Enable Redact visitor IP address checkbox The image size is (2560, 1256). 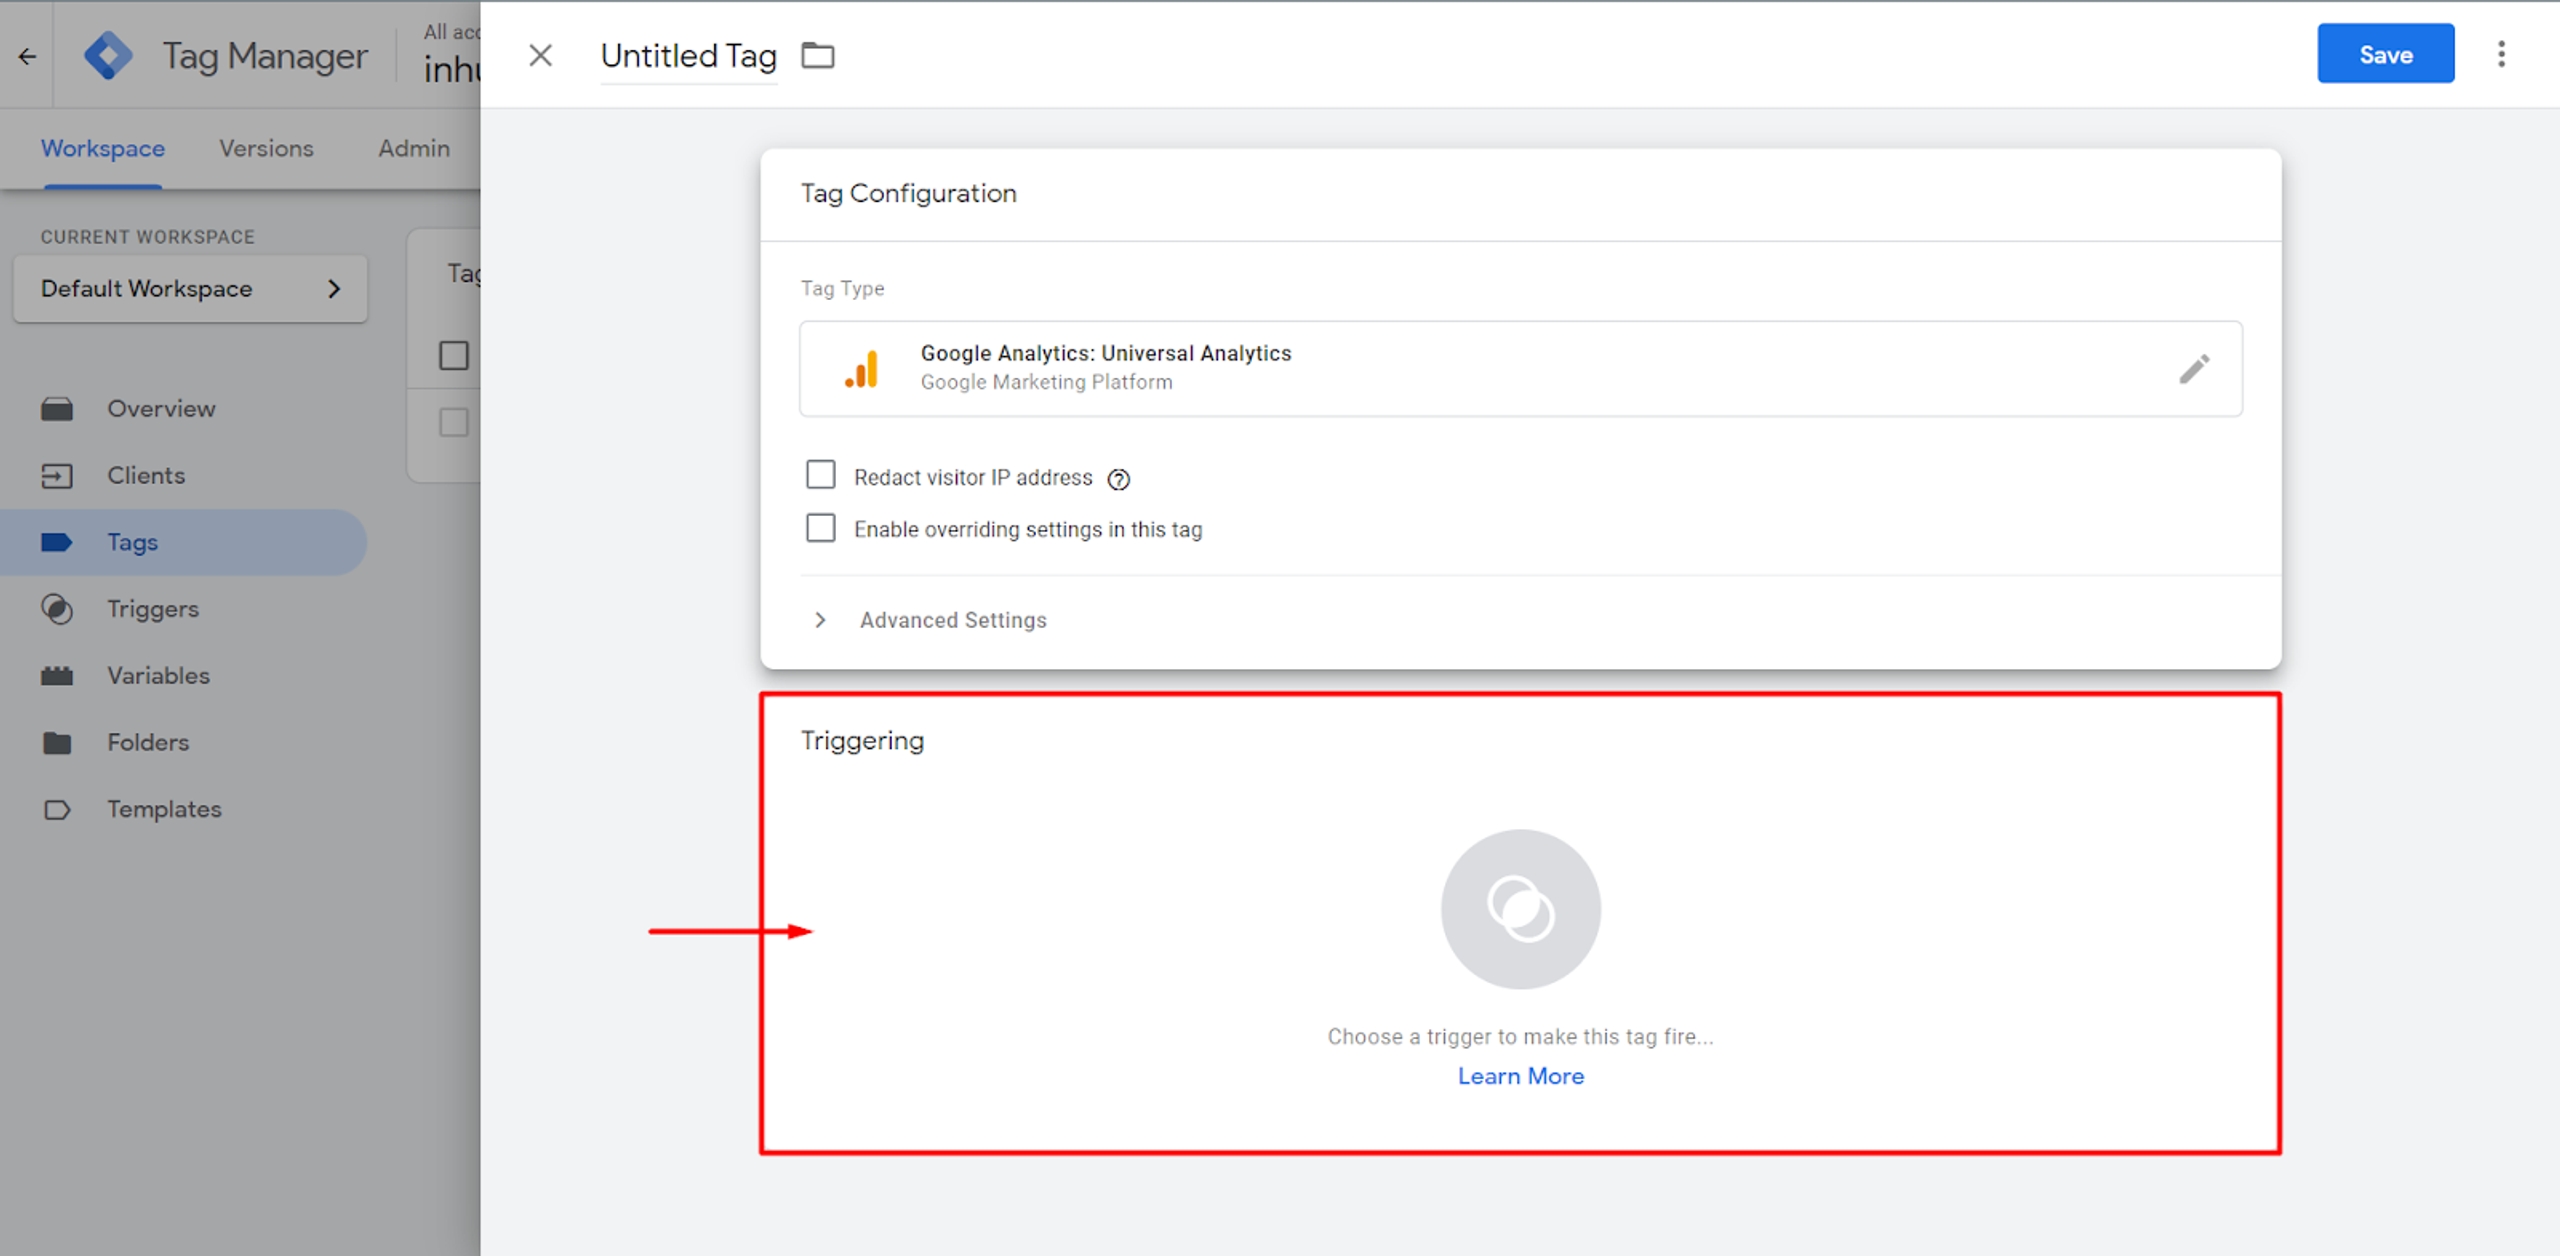tap(820, 475)
